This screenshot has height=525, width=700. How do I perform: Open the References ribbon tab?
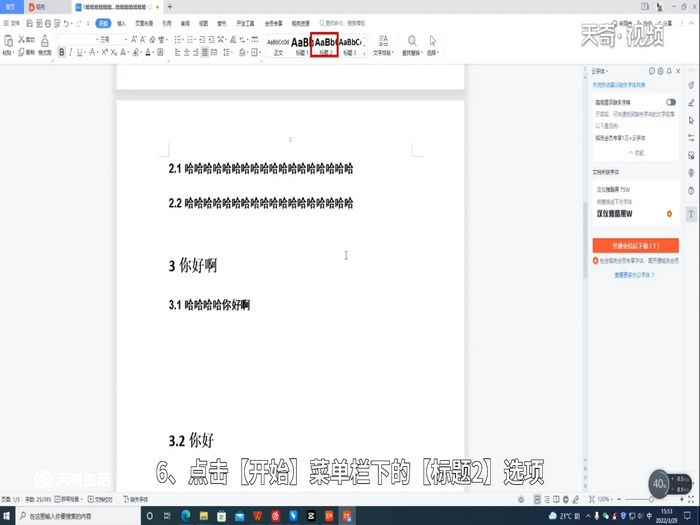click(x=167, y=23)
